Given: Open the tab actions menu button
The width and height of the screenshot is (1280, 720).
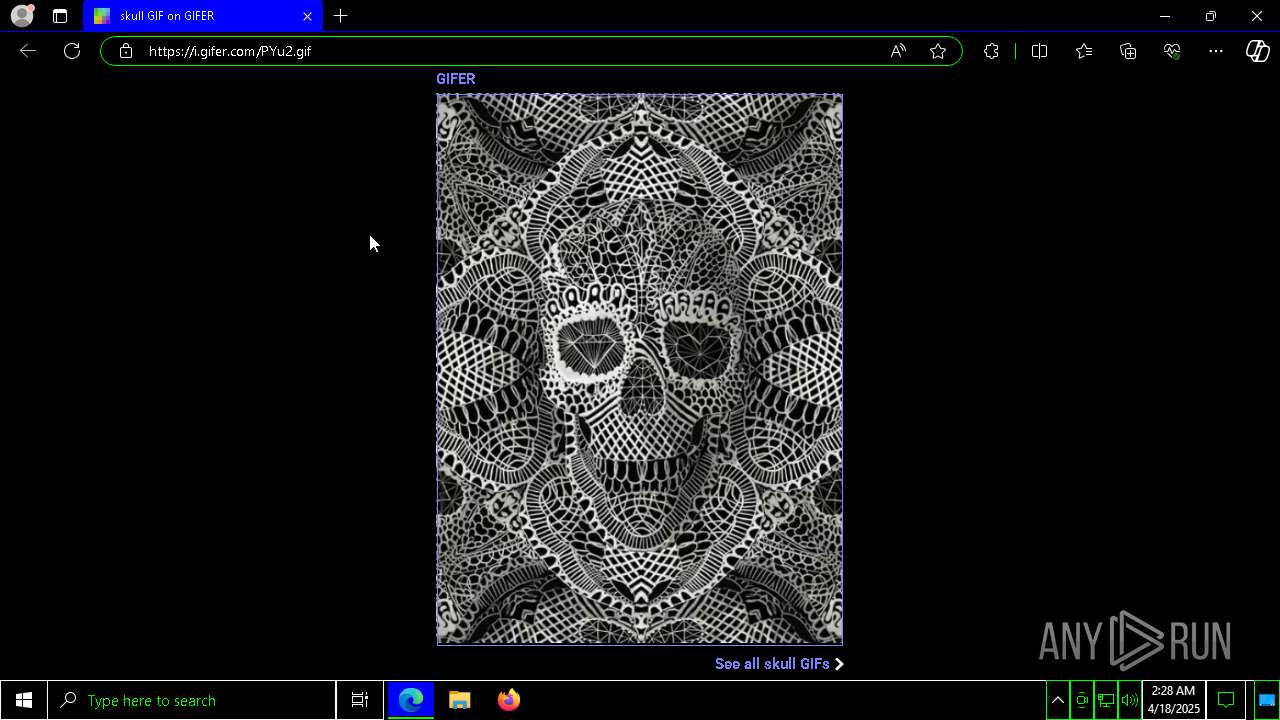Looking at the screenshot, I should pos(60,16).
